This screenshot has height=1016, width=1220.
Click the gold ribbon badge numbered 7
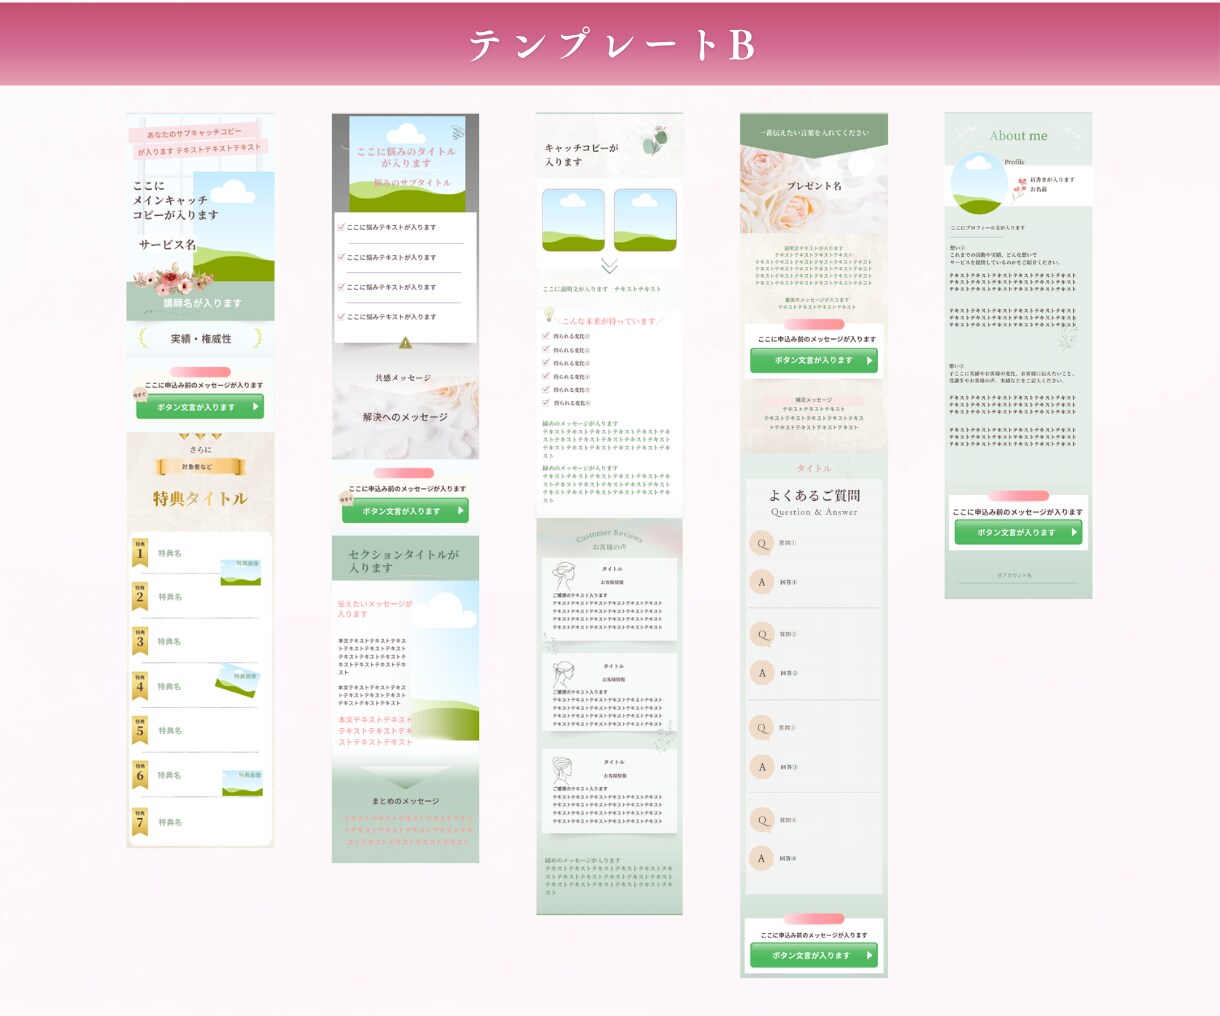140,821
